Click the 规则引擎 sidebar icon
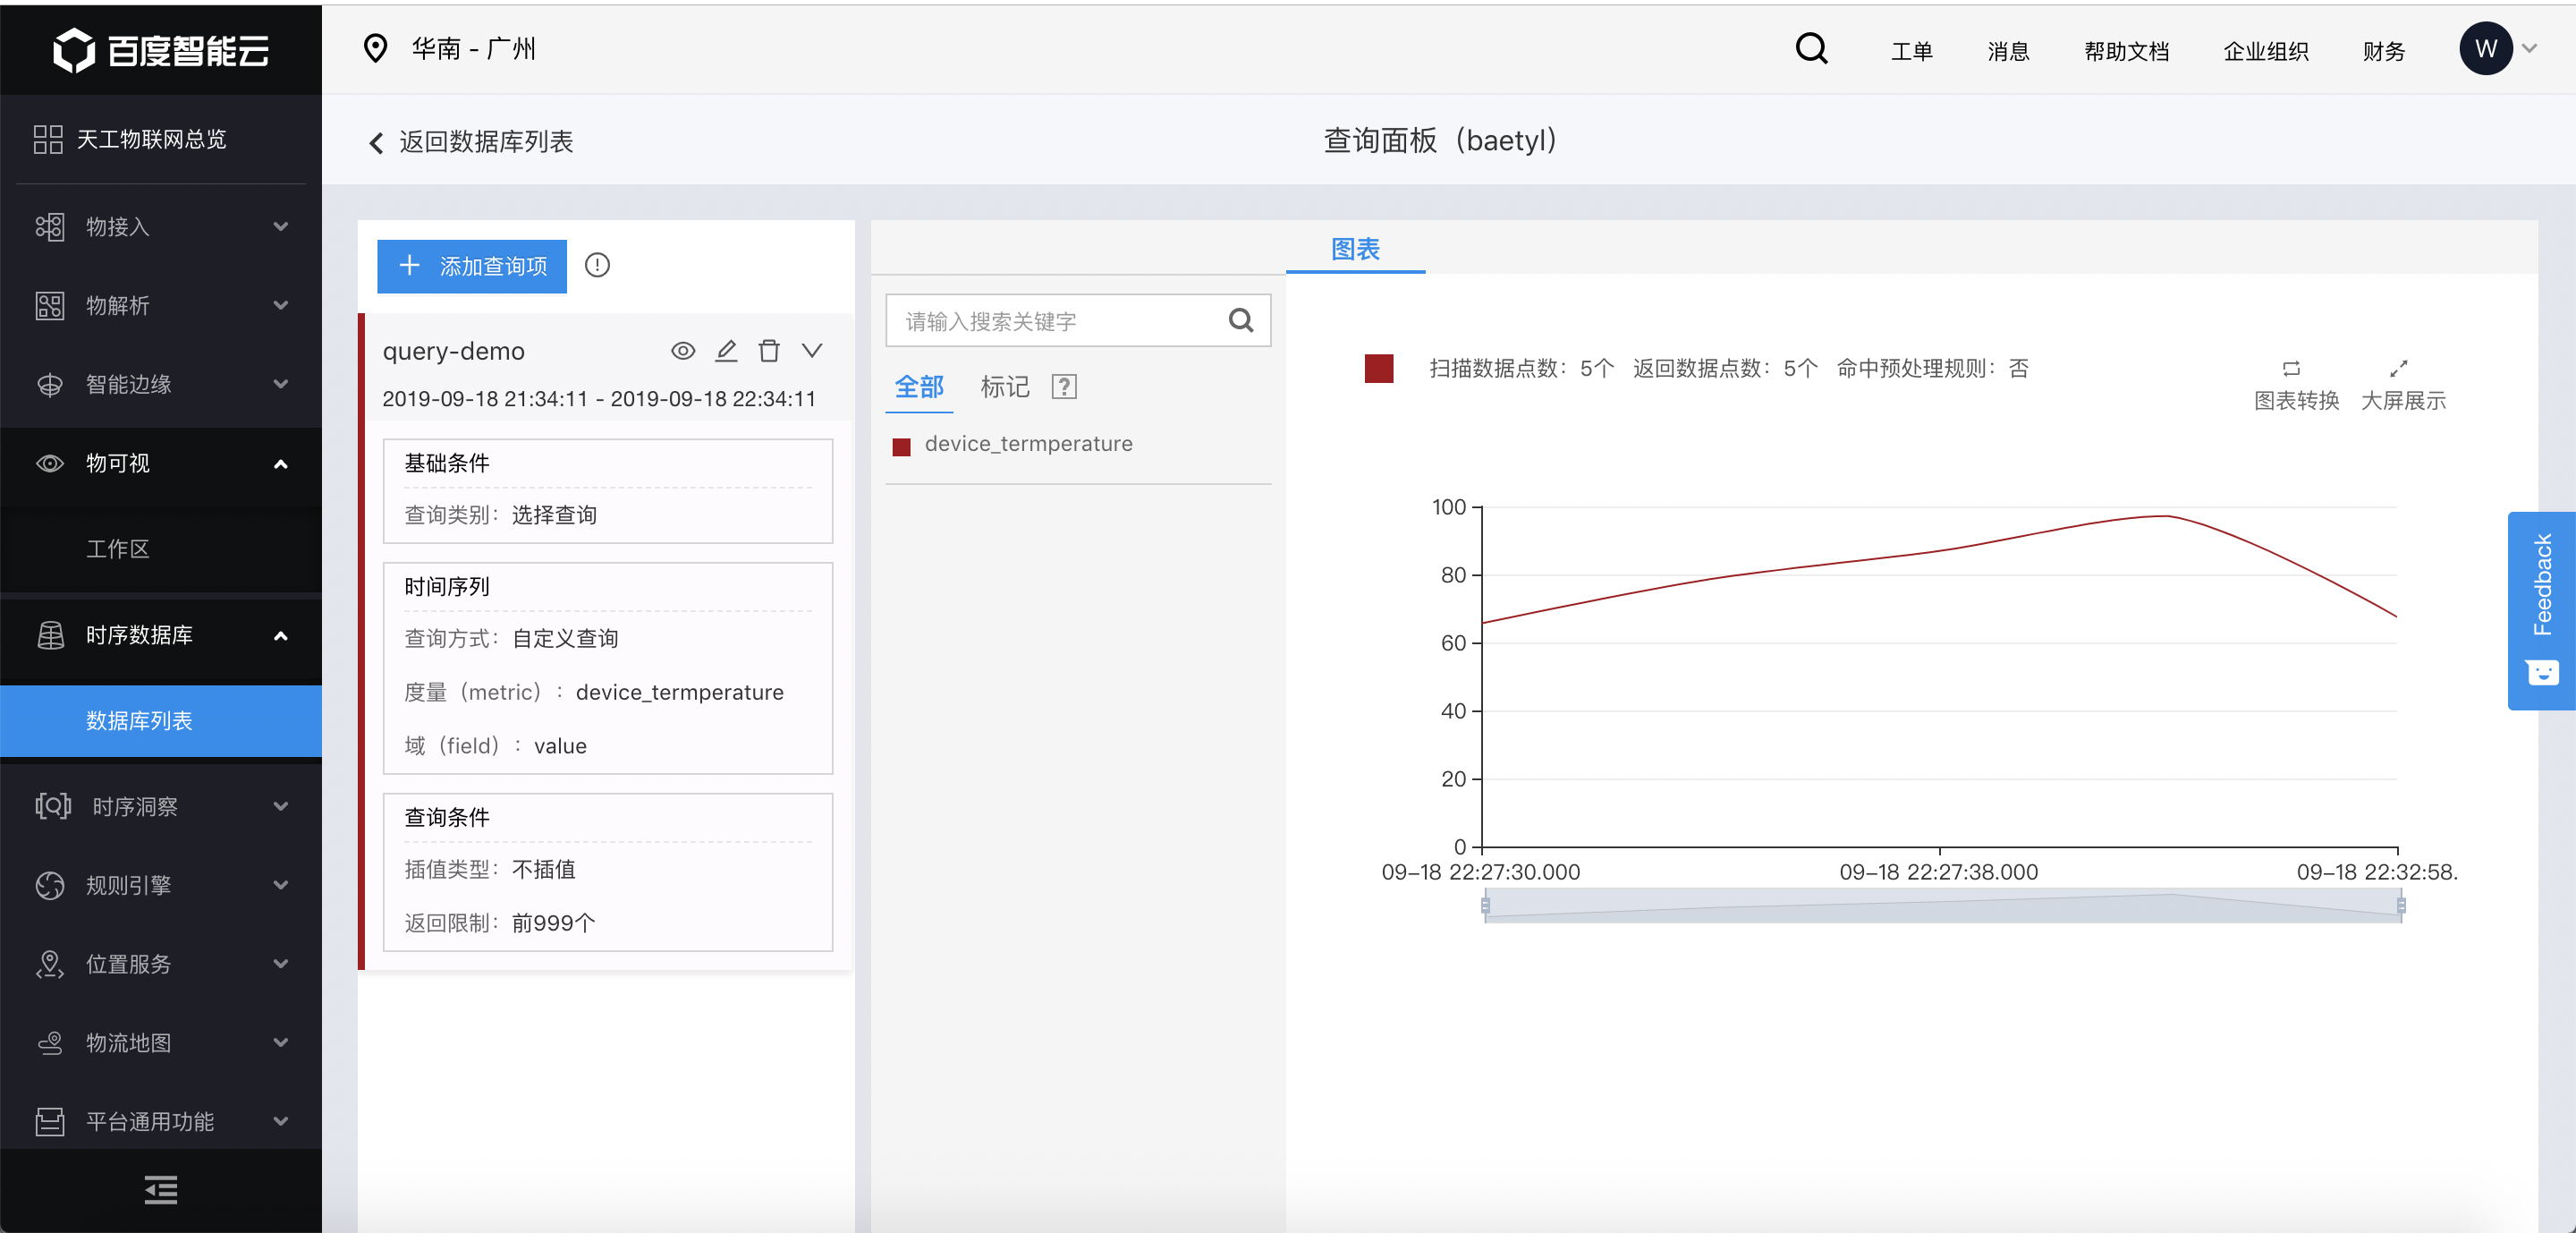This screenshot has height=1233, width=2576. click(x=49, y=885)
